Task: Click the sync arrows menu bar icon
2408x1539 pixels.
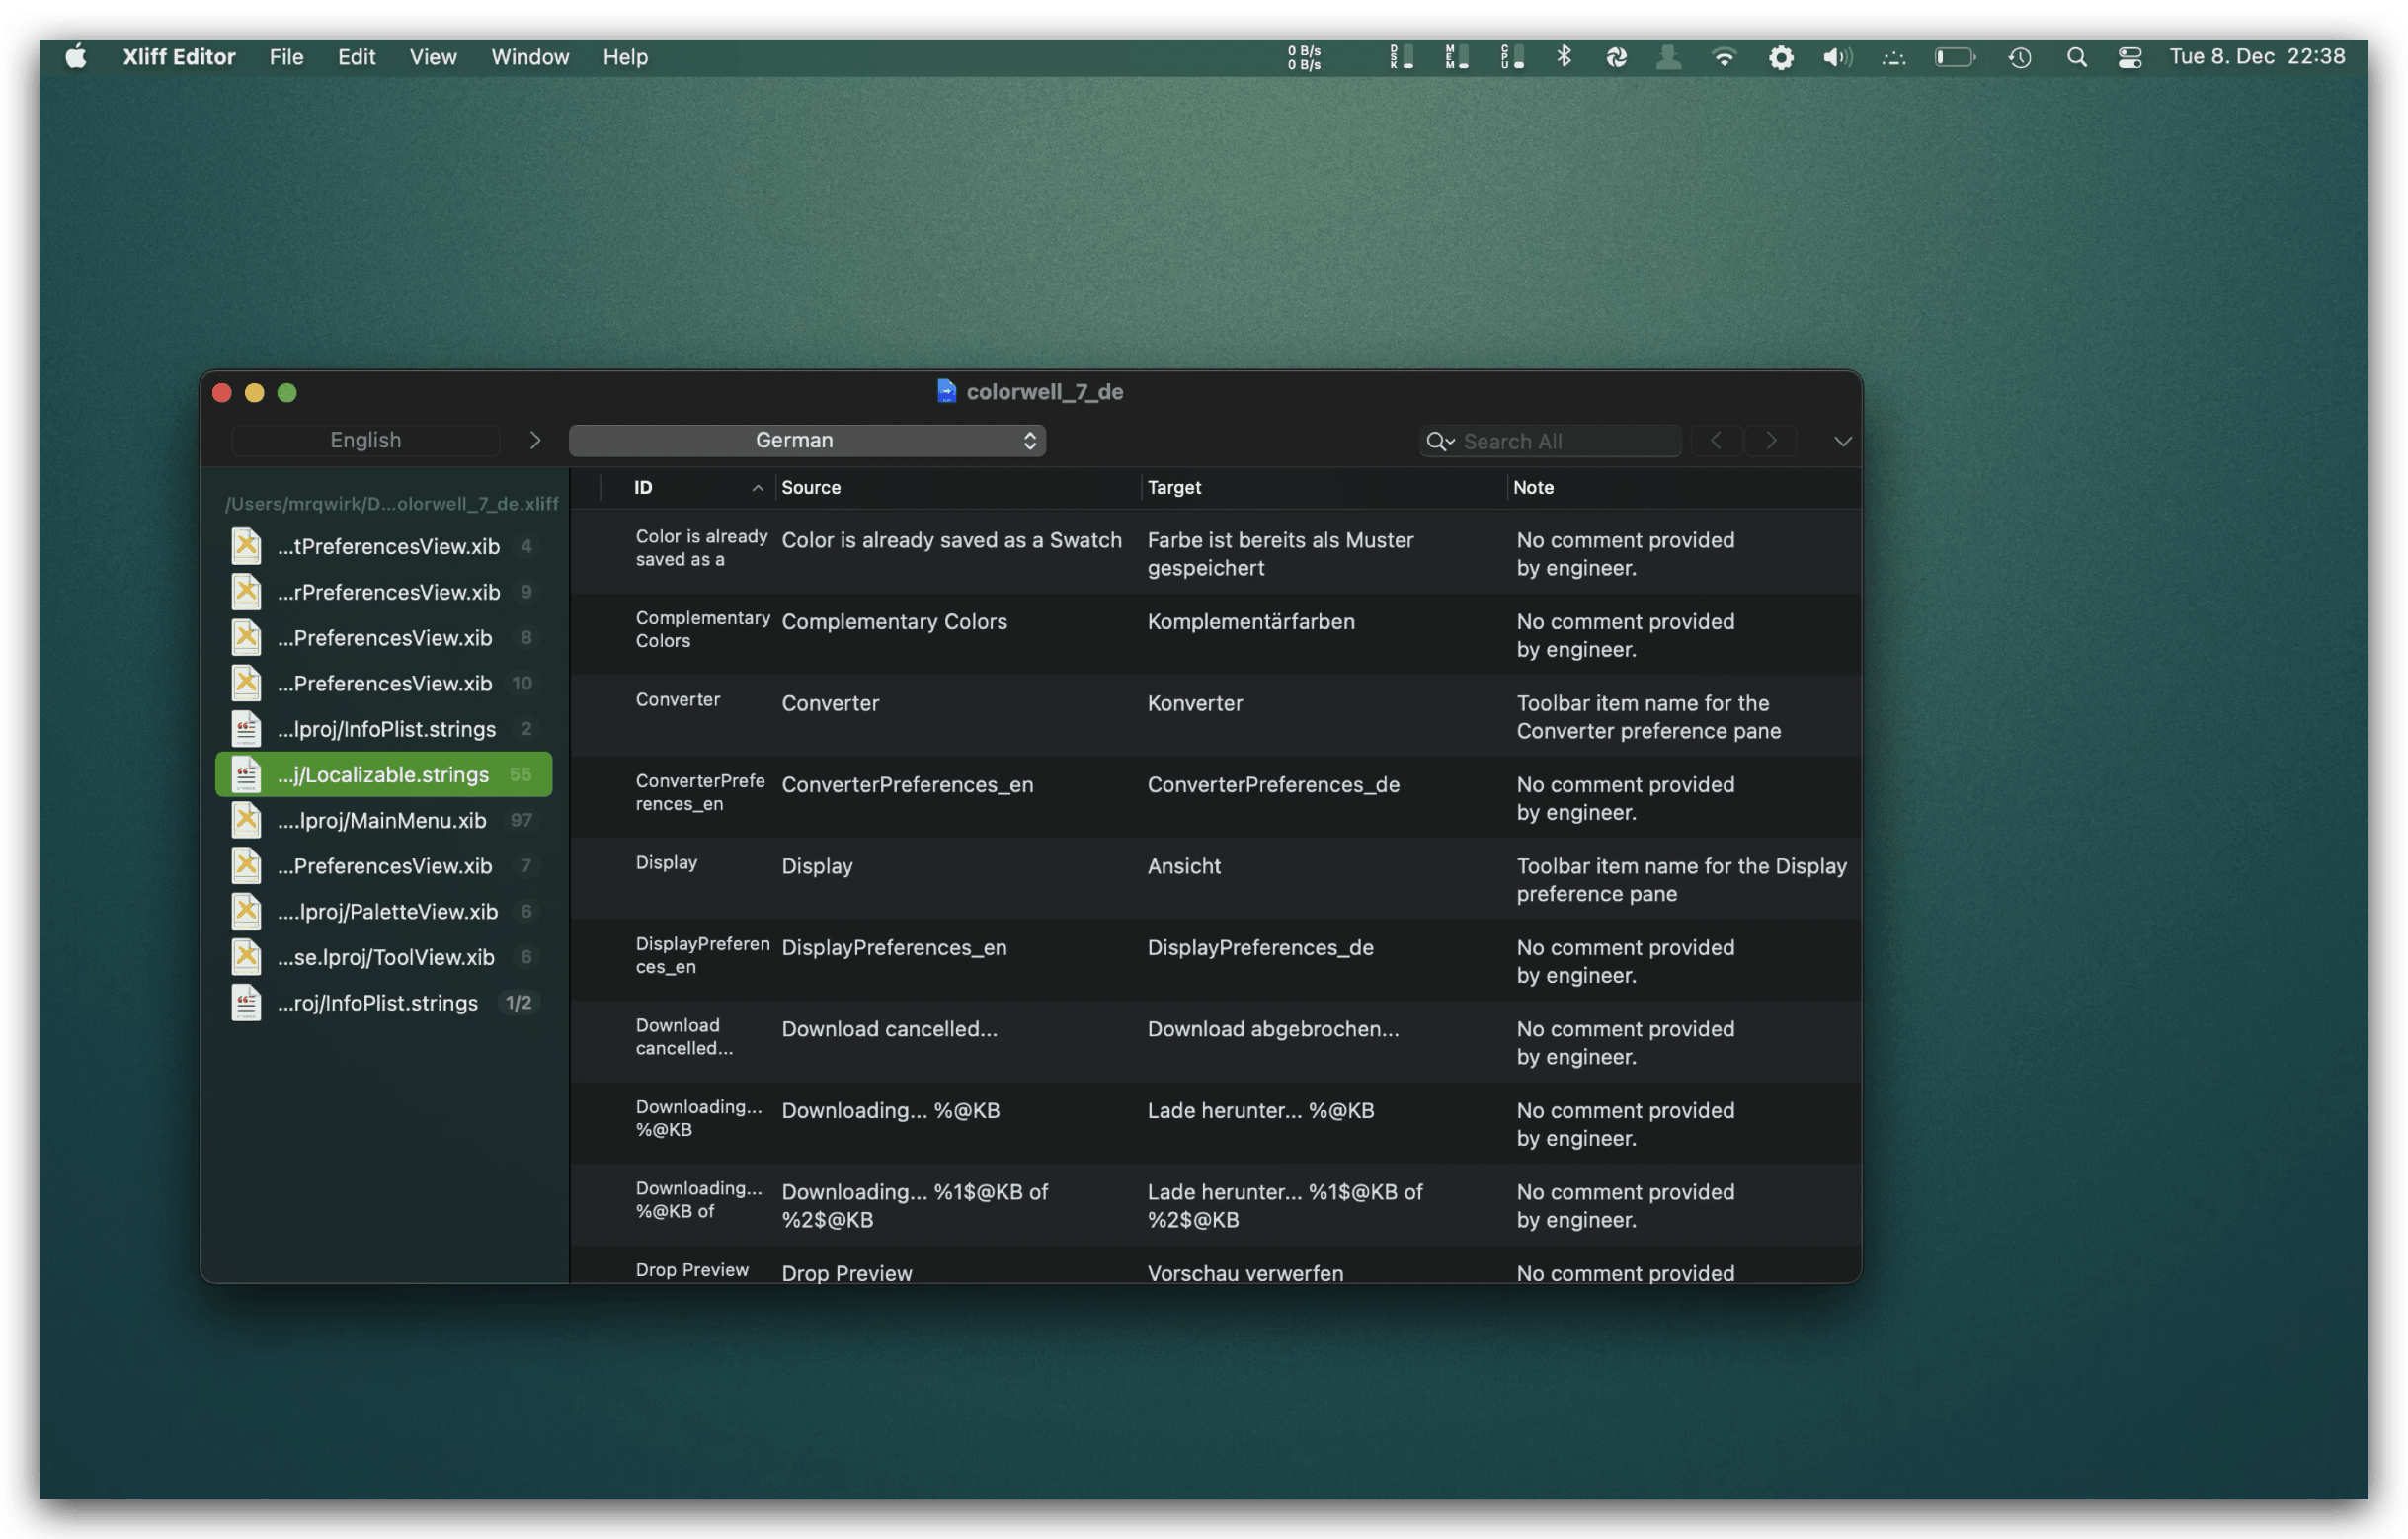Action: (1616, 57)
